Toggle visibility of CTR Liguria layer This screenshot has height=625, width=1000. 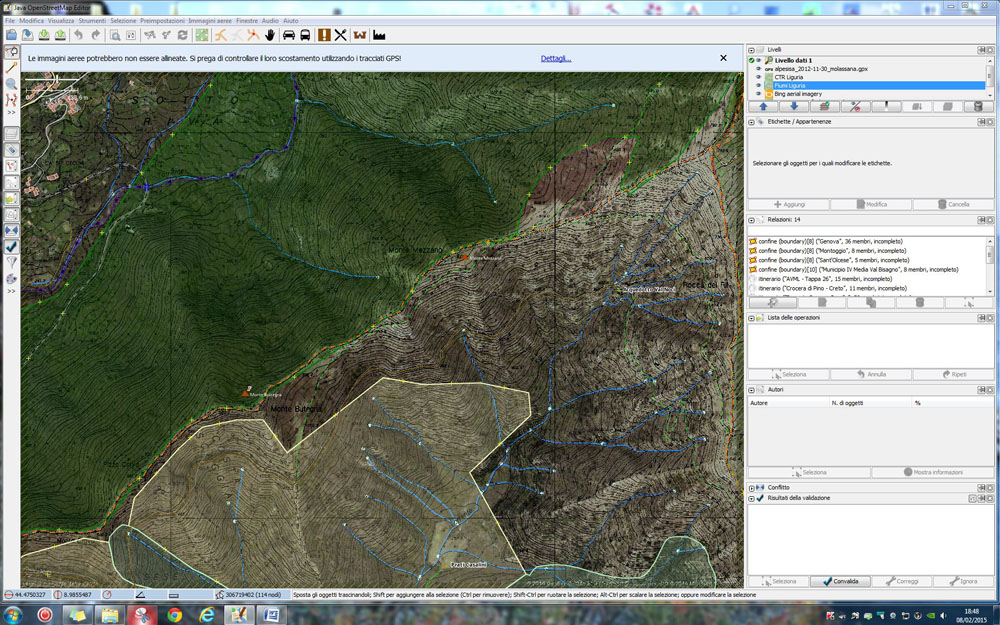[758, 77]
